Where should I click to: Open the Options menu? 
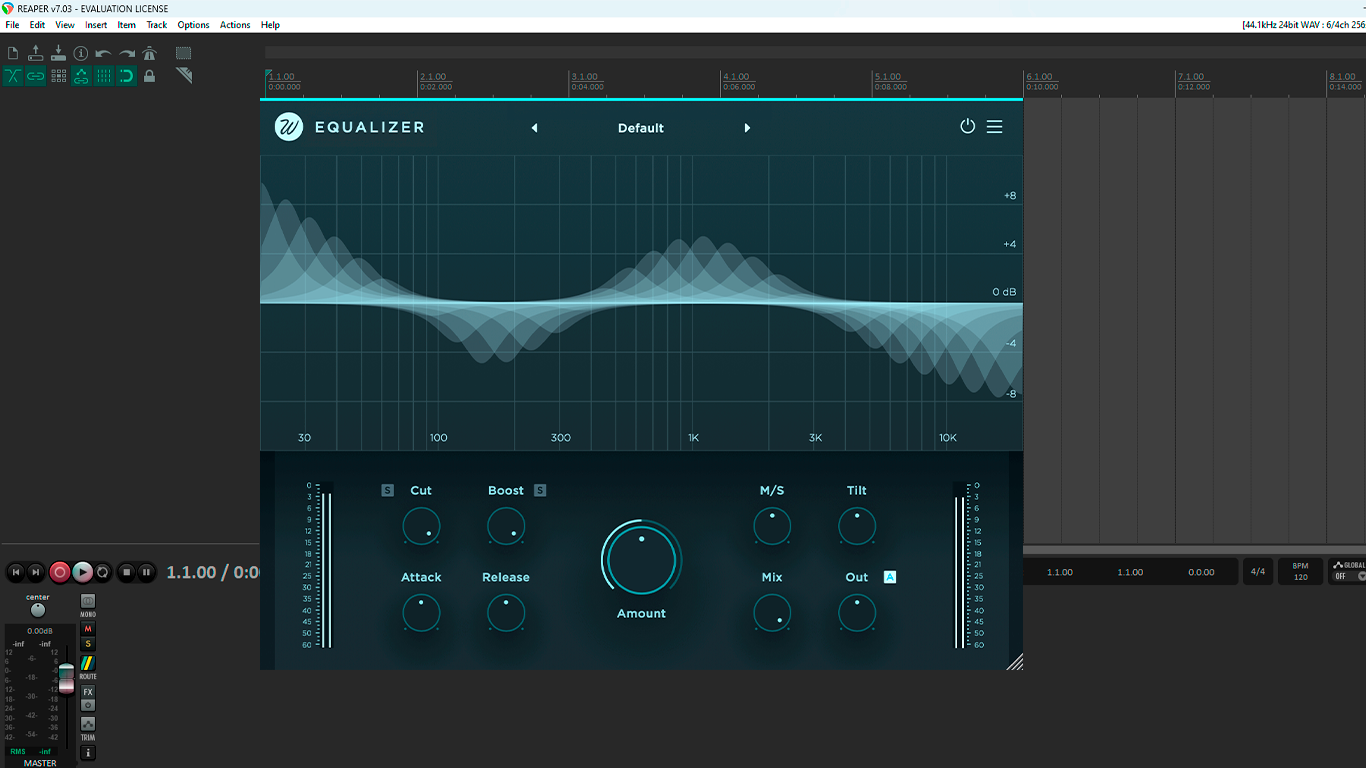(x=194, y=25)
